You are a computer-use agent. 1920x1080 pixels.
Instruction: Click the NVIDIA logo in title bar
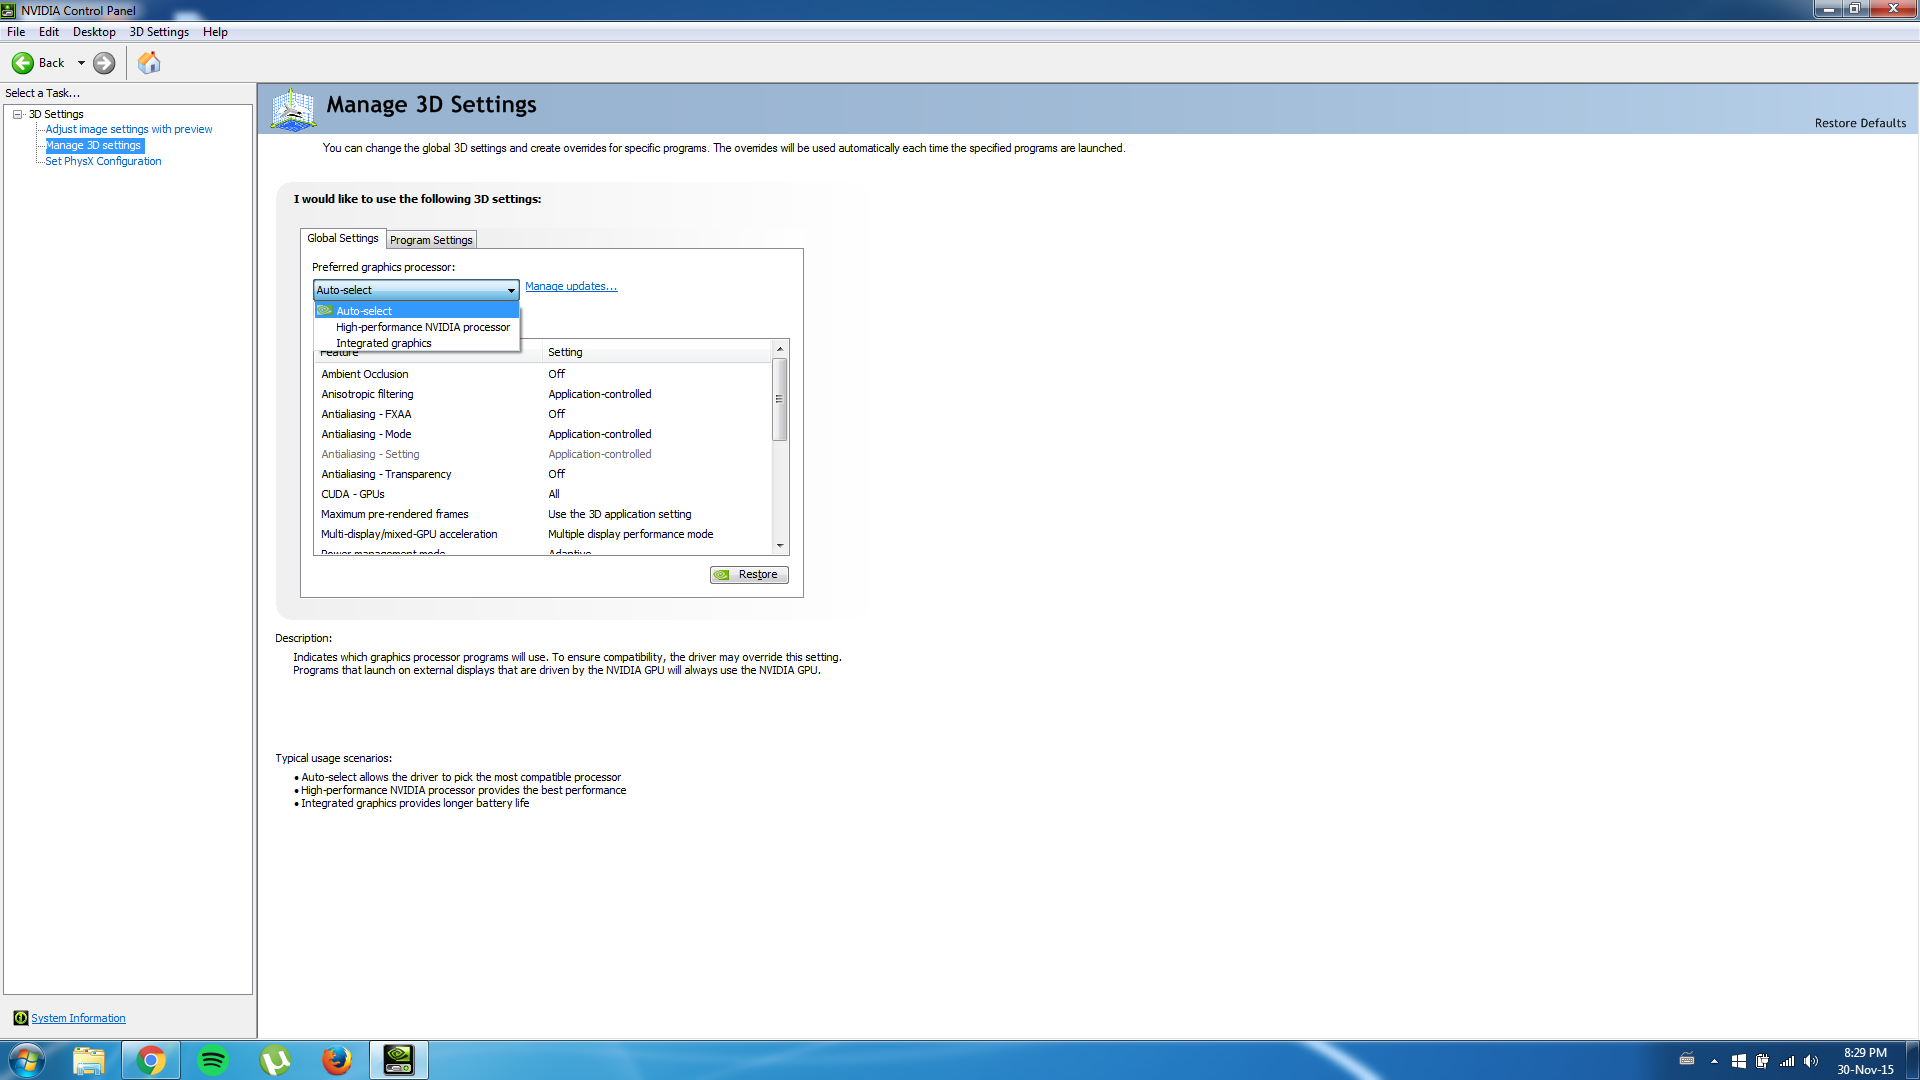pos(8,10)
